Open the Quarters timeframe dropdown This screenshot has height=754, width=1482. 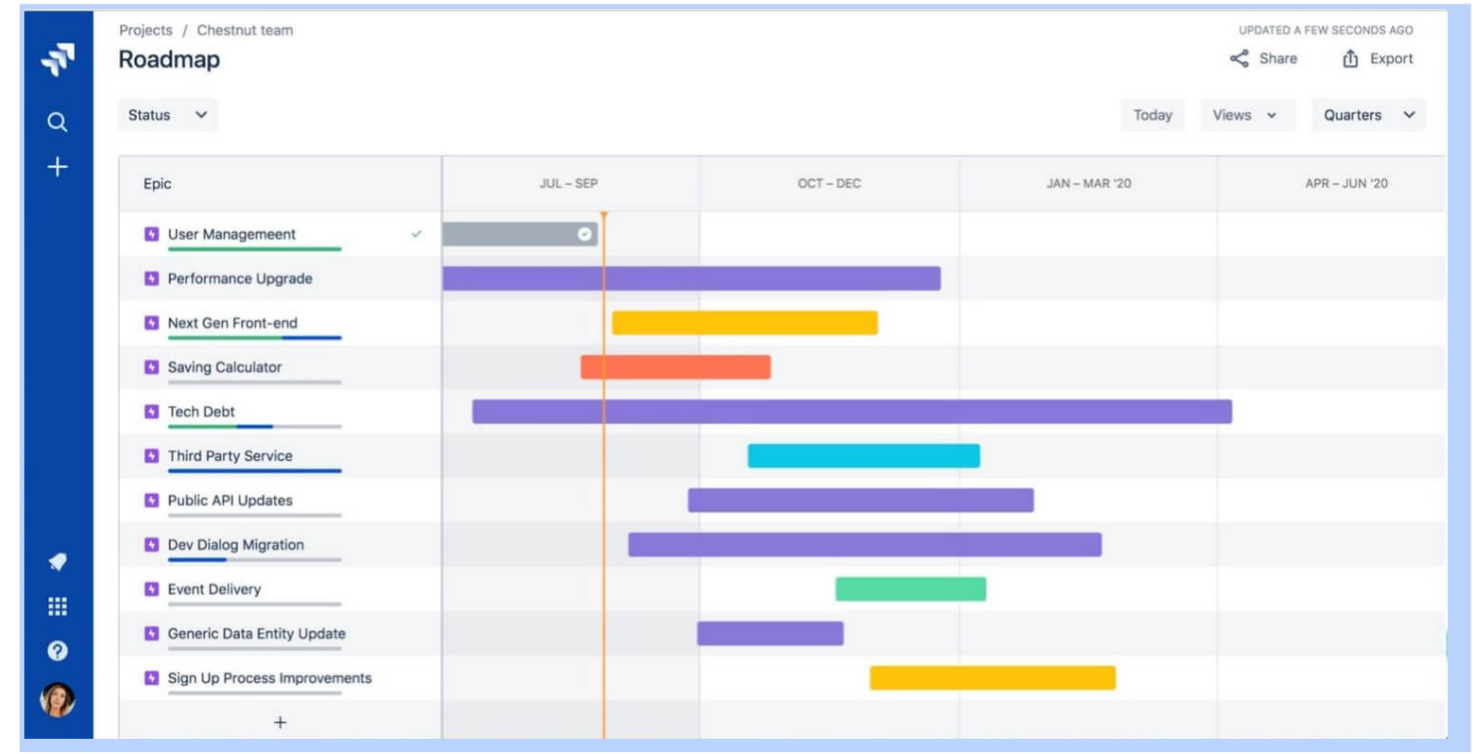1368,115
